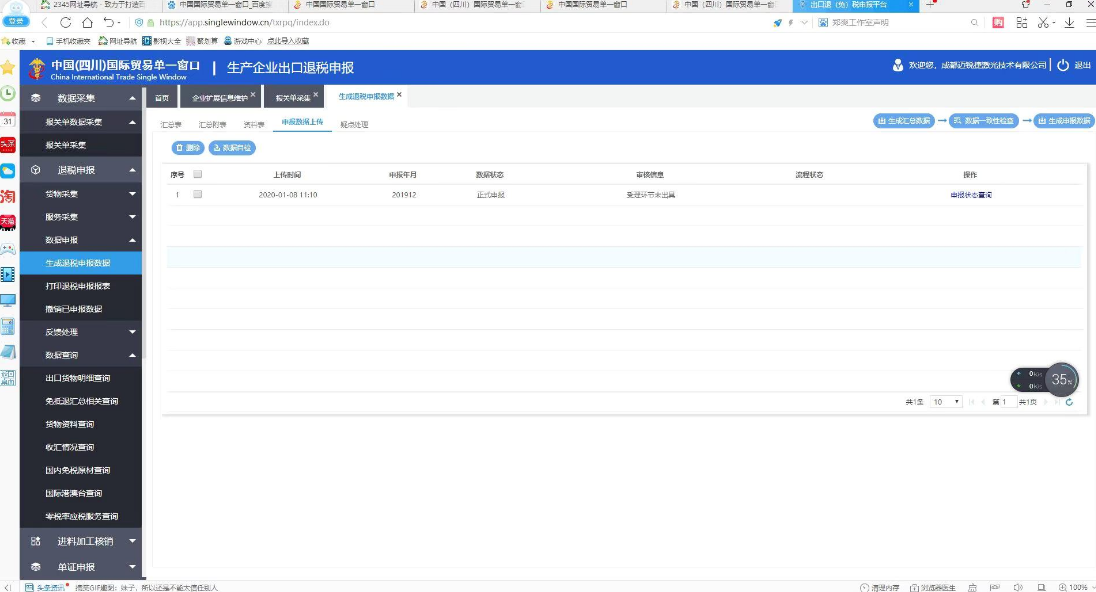
Task: Open the weather cloud sidebar icon
Action: point(8,171)
